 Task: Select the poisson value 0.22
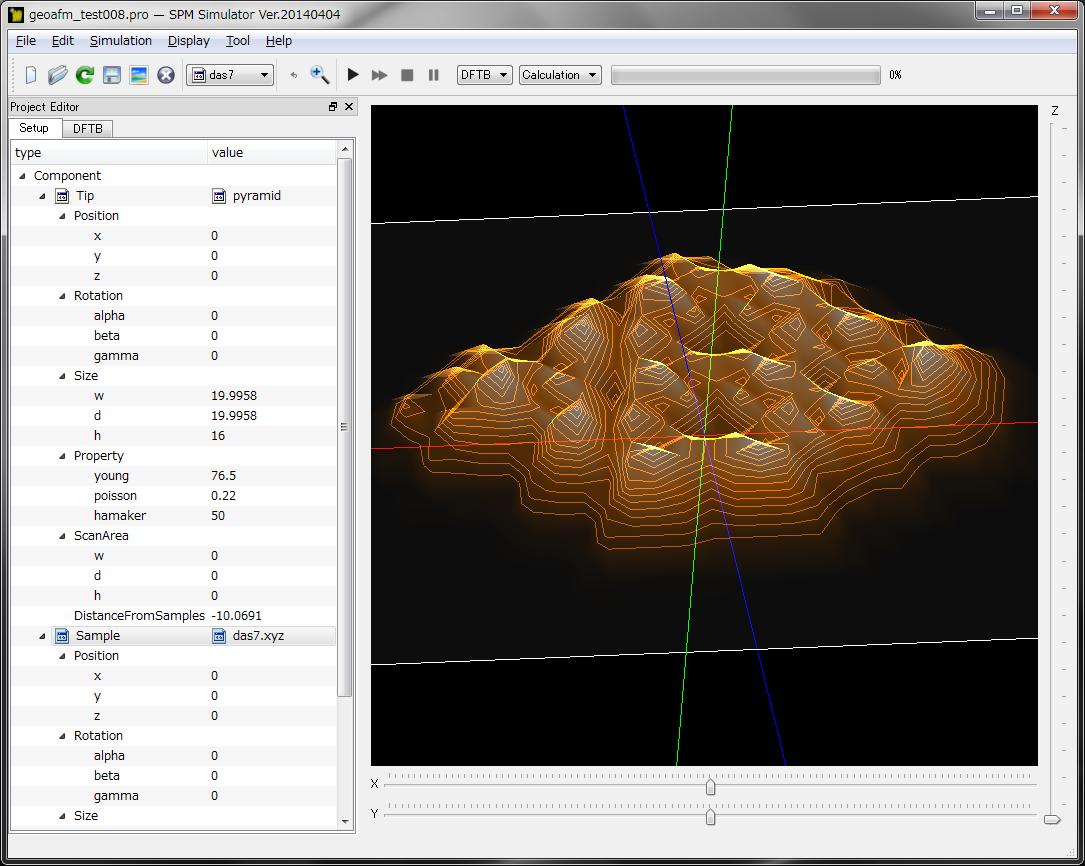[x=223, y=496]
